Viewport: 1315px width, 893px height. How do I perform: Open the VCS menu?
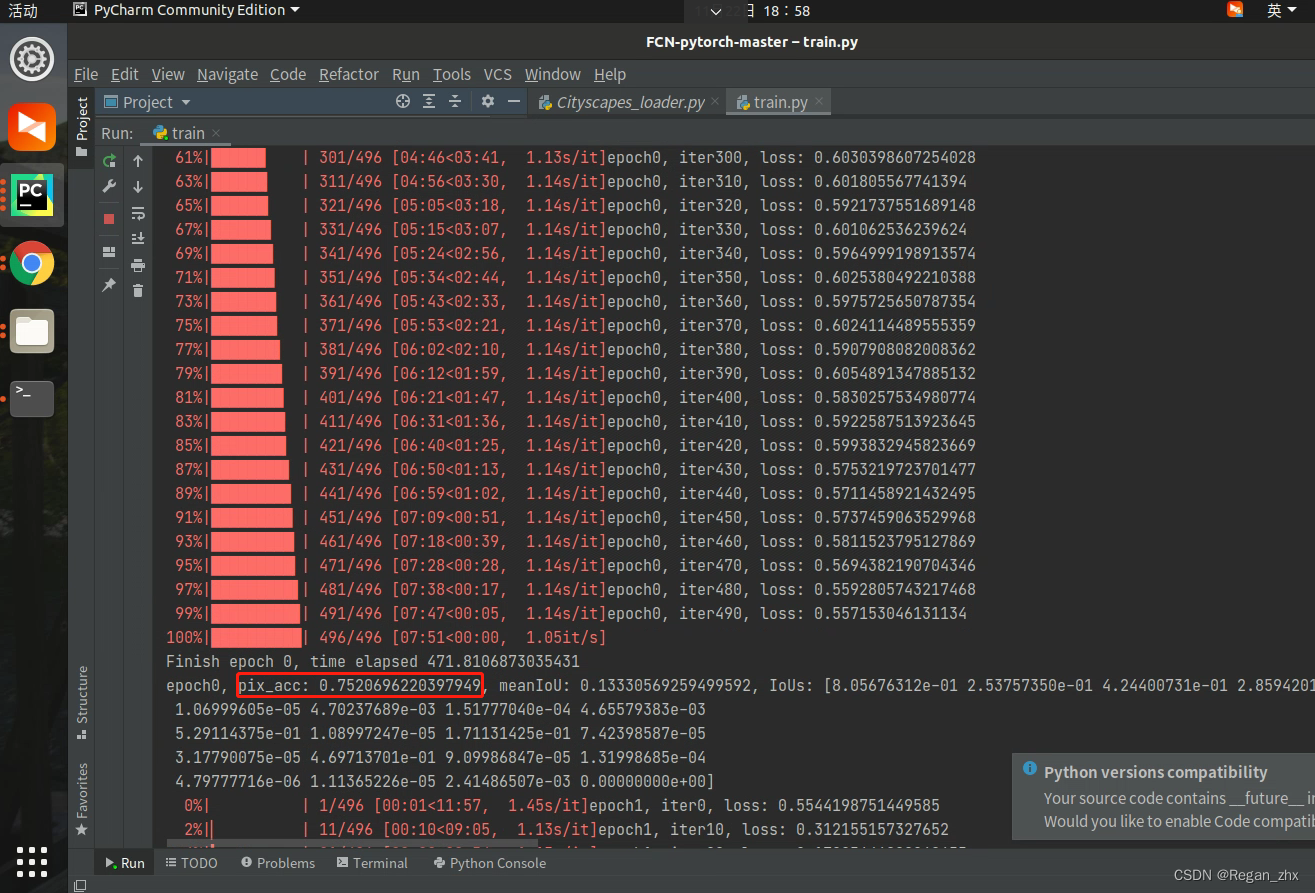[498, 74]
